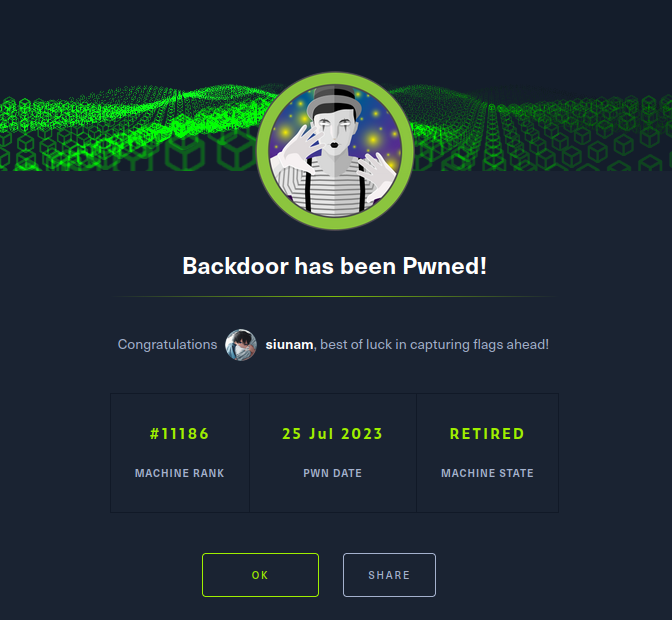This screenshot has width=672, height=620.
Task: Click the 25 Jul 2023 pwn date
Action: click(333, 434)
